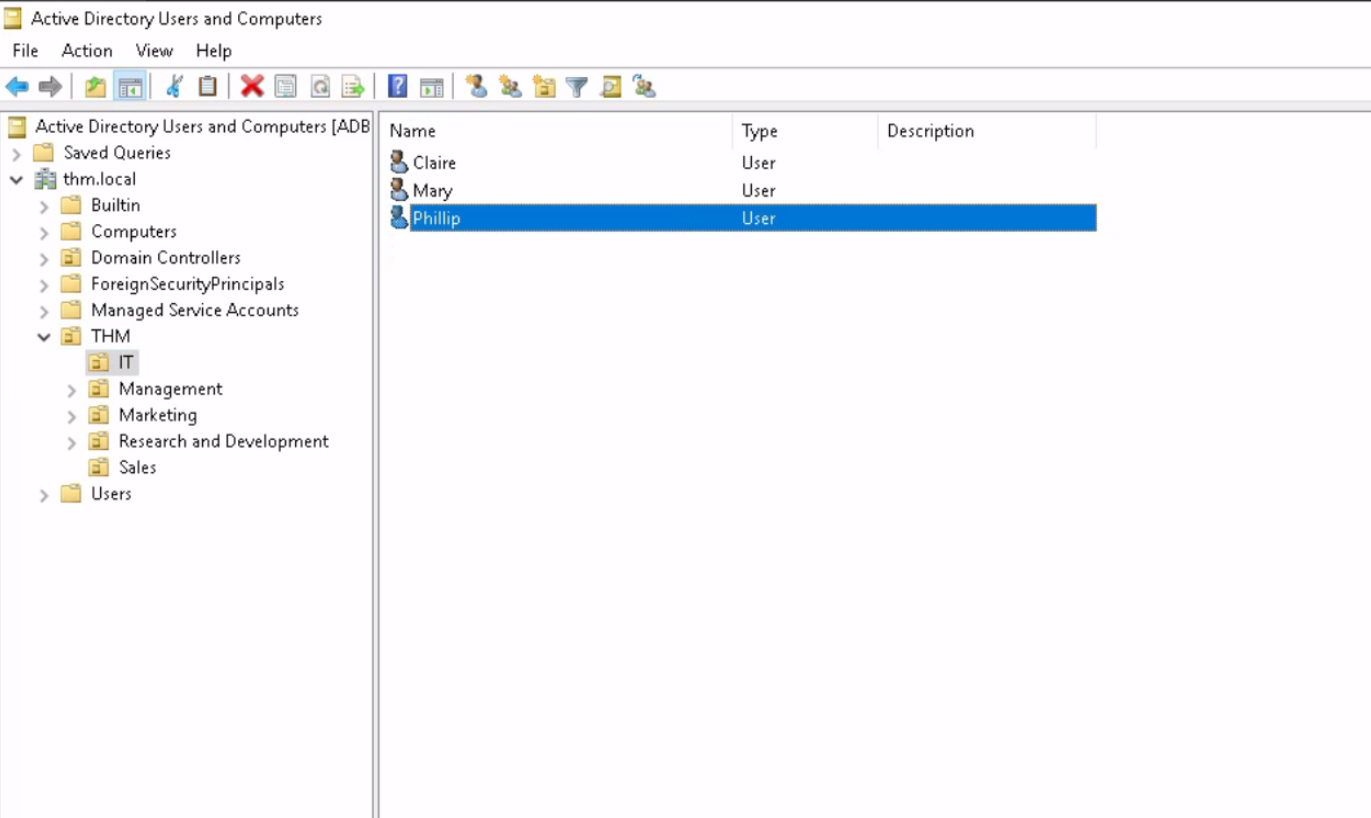Create a new group via toolbar icon
Screen dimensions: 1371x818
(x=510, y=87)
